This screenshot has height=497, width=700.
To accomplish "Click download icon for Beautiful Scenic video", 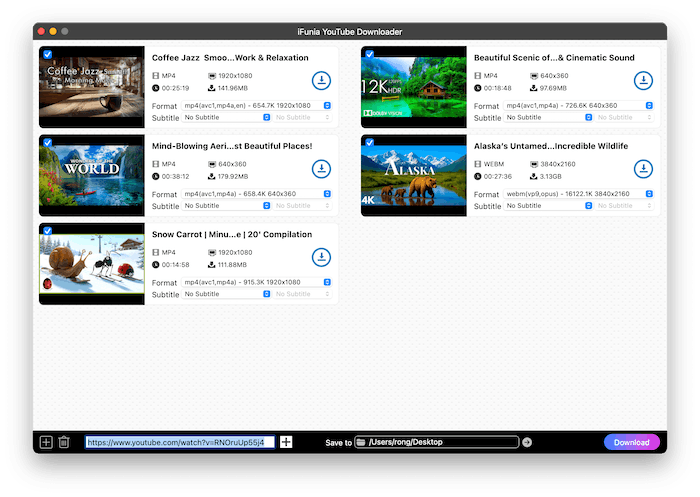I will [643, 81].
